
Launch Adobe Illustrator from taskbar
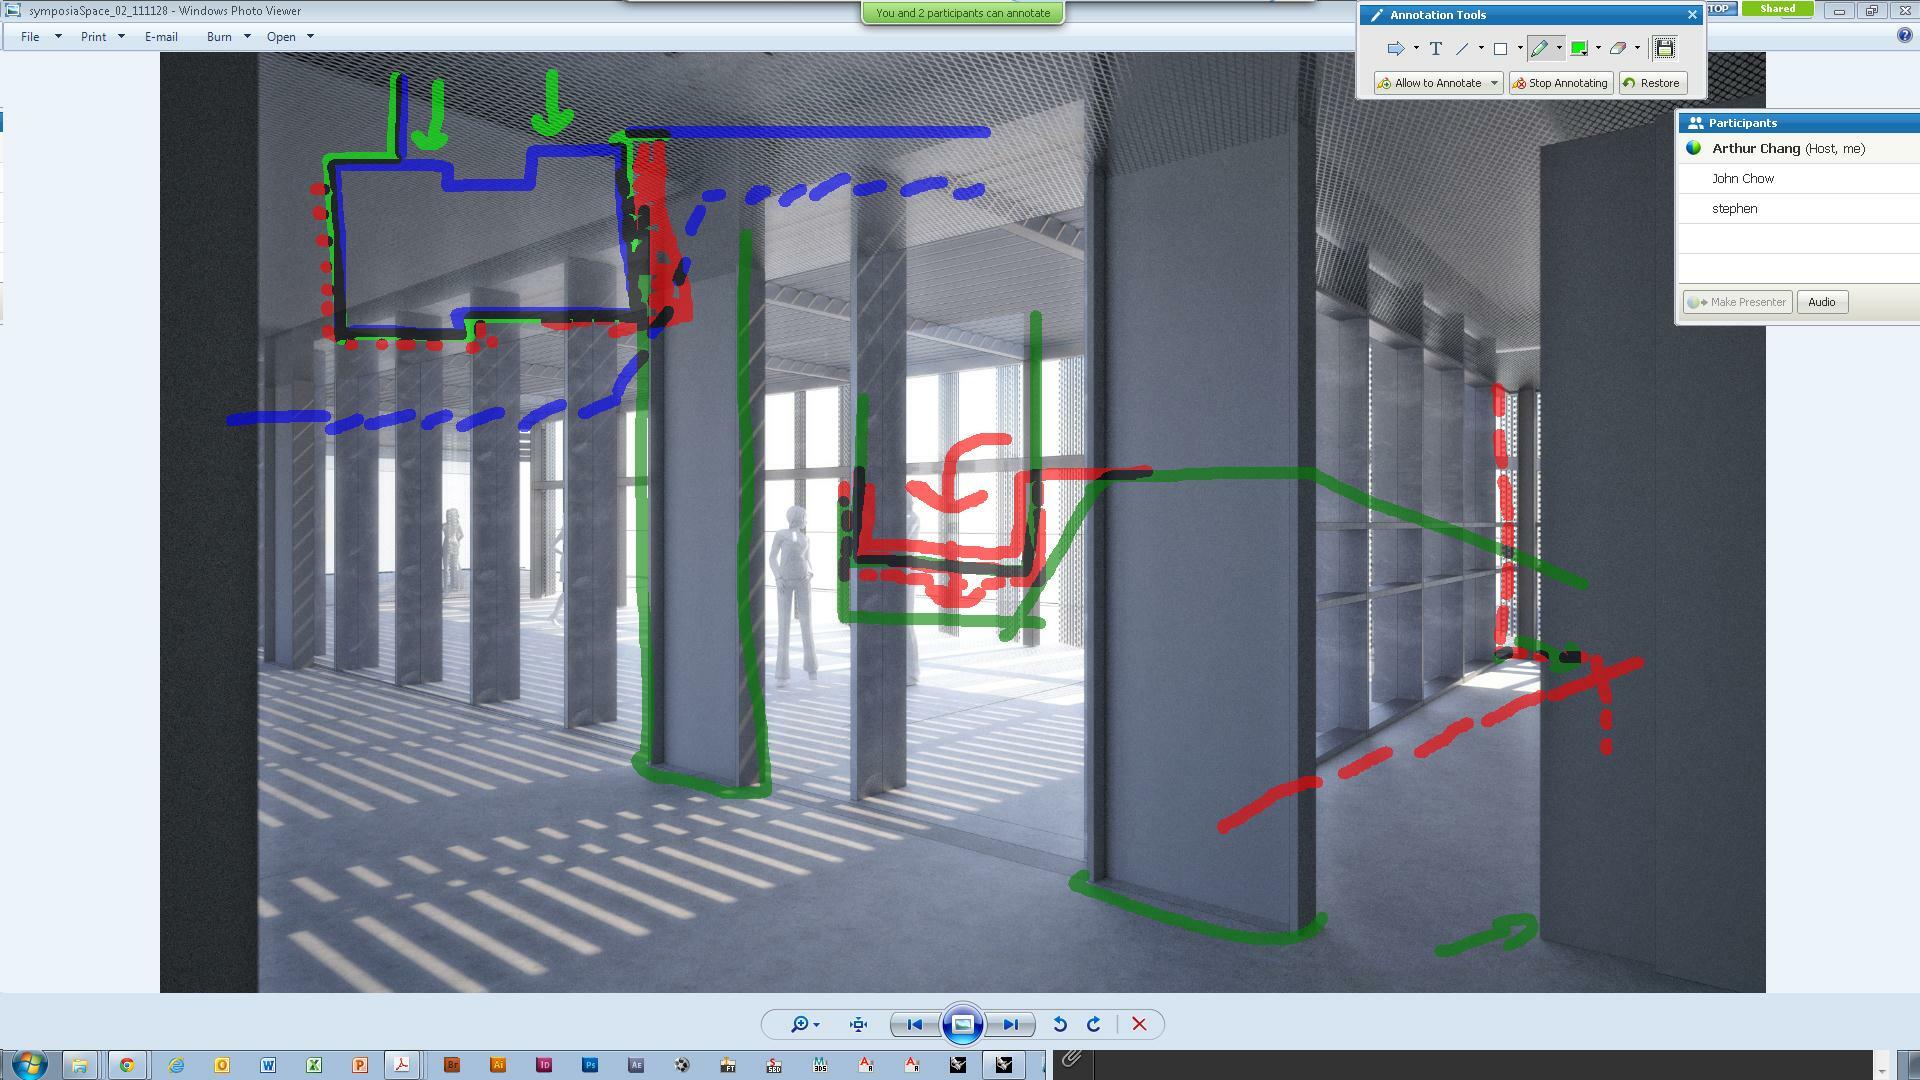(498, 1065)
